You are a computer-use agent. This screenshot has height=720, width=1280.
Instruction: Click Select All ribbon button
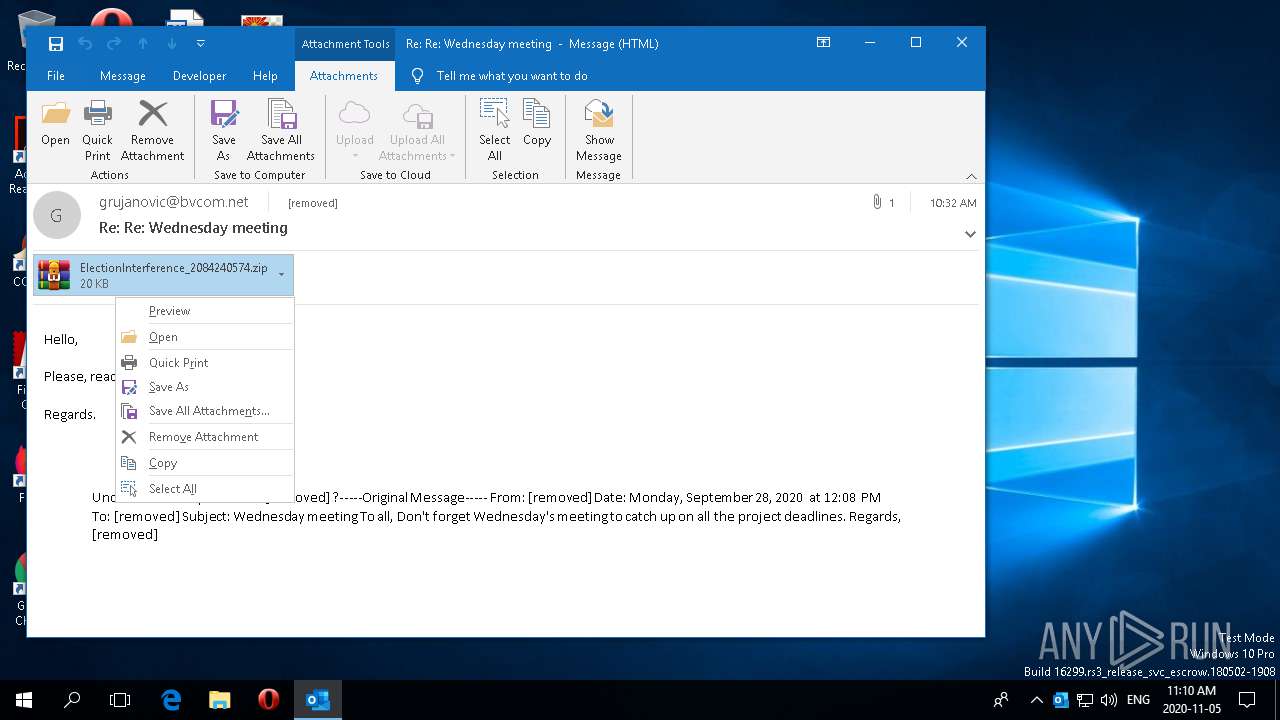pos(495,130)
